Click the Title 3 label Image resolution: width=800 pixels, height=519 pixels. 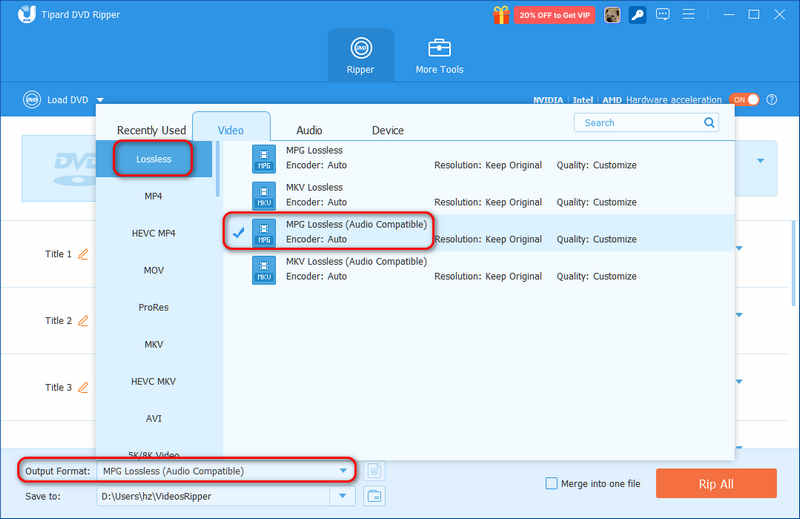click(x=58, y=387)
